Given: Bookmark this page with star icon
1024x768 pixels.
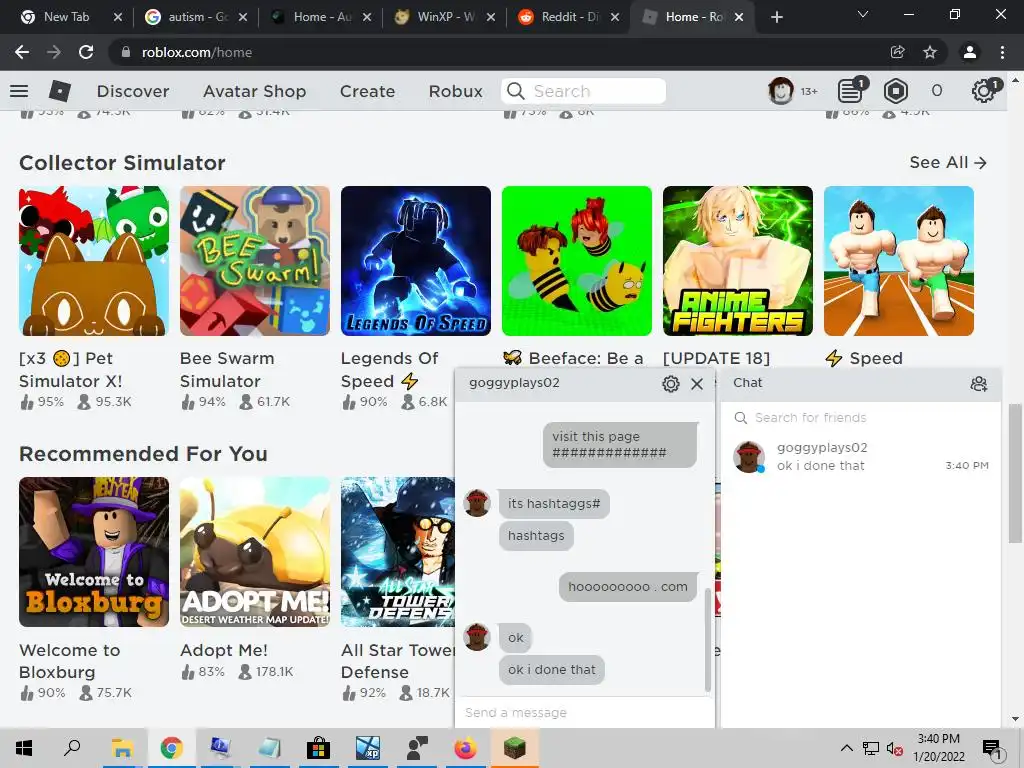Looking at the screenshot, I should click(930, 52).
